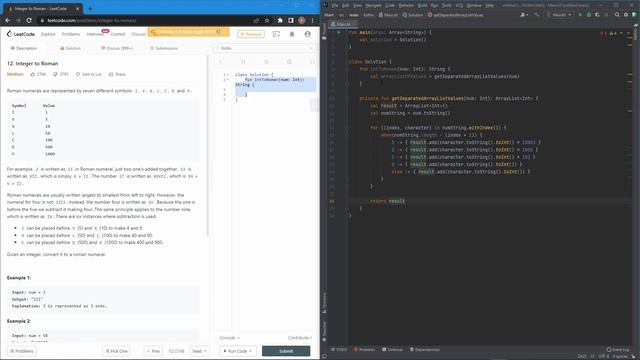Reload the LeetCode page
This screenshot has height=360, width=640.
(29, 20)
